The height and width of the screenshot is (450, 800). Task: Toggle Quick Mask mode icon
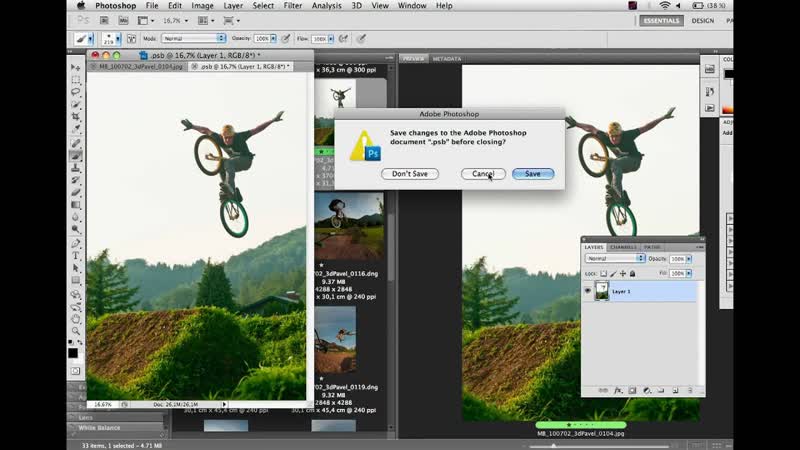pyautogui.click(x=76, y=371)
